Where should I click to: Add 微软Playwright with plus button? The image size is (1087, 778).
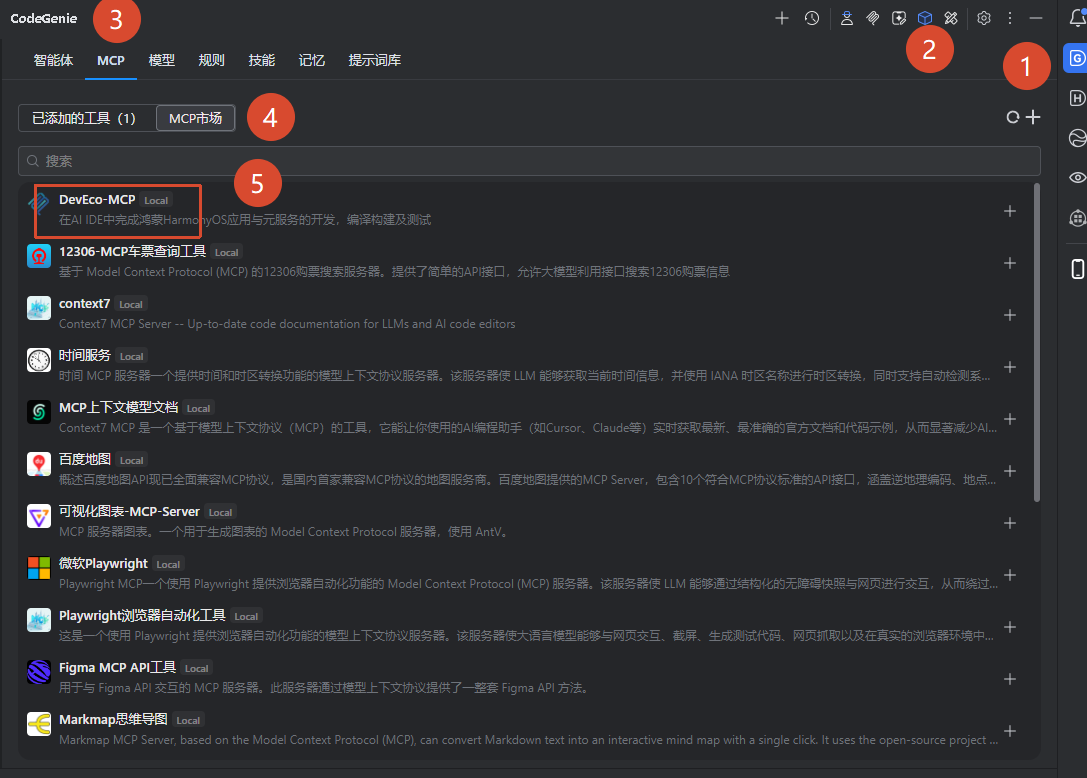click(1010, 575)
